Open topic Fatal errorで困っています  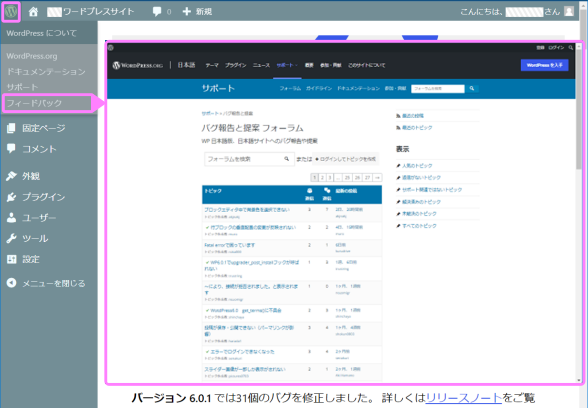point(230,245)
